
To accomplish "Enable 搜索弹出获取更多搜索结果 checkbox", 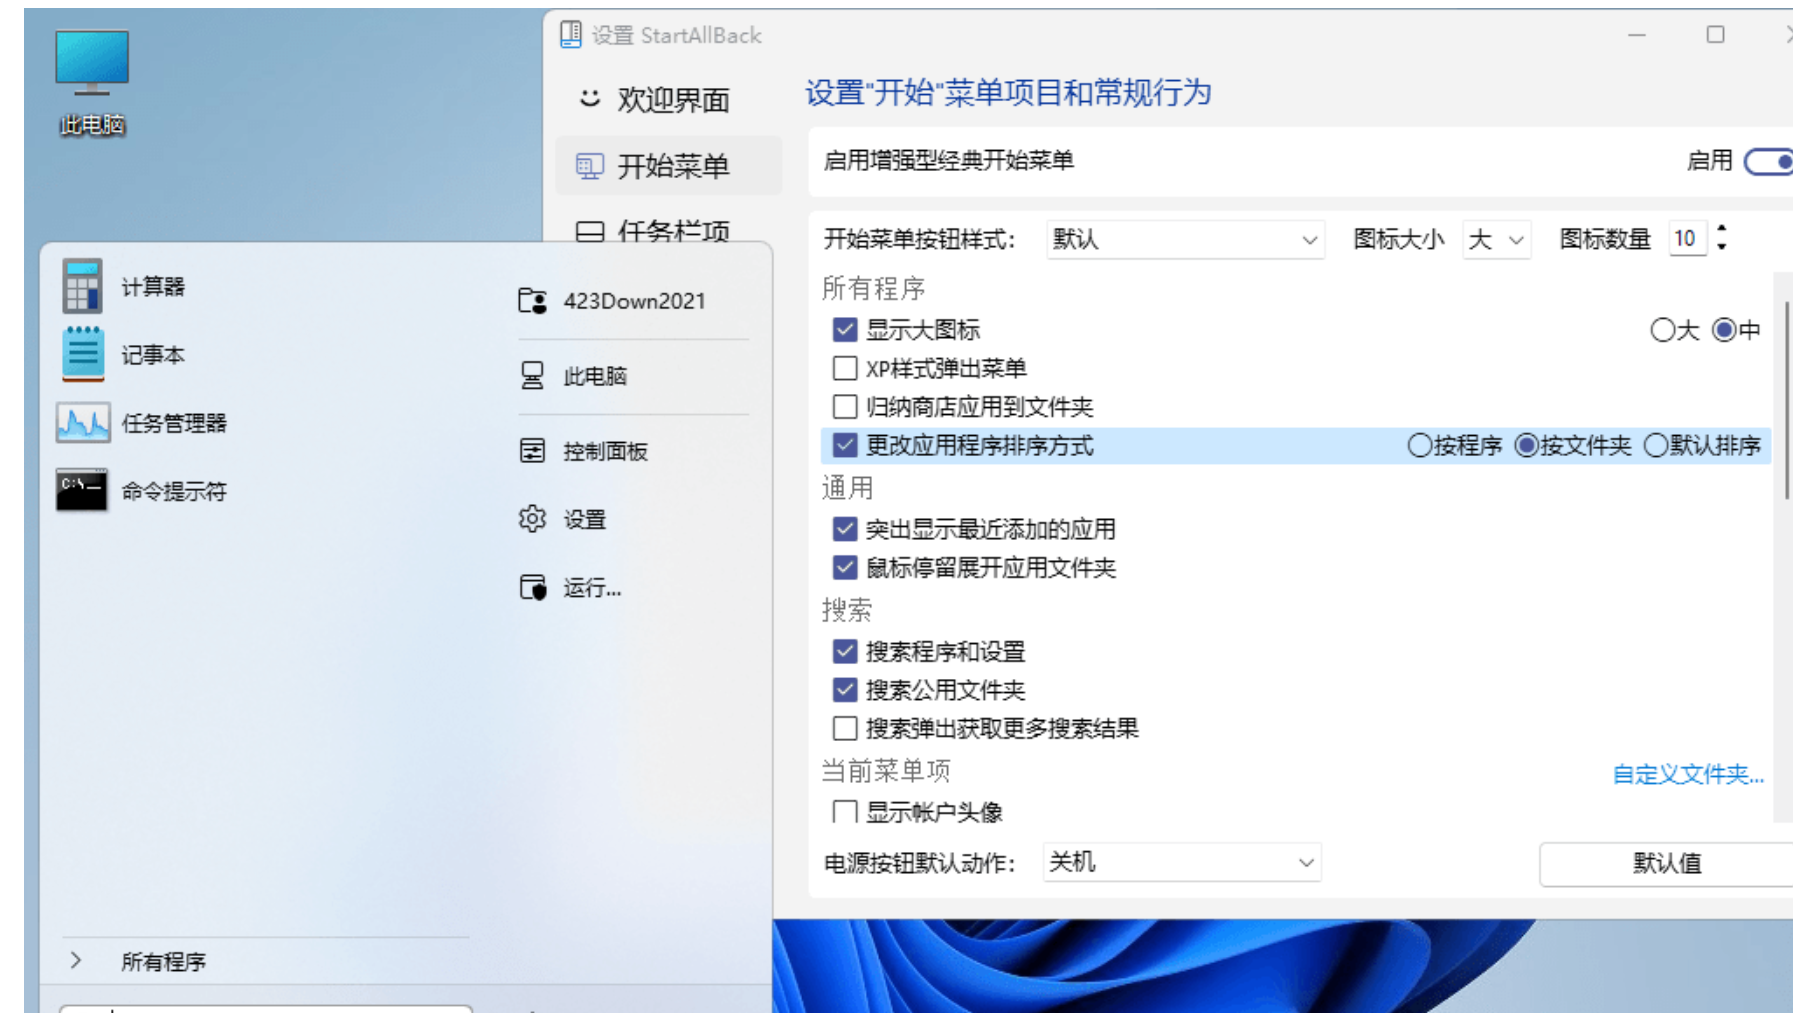I will (x=845, y=728).
